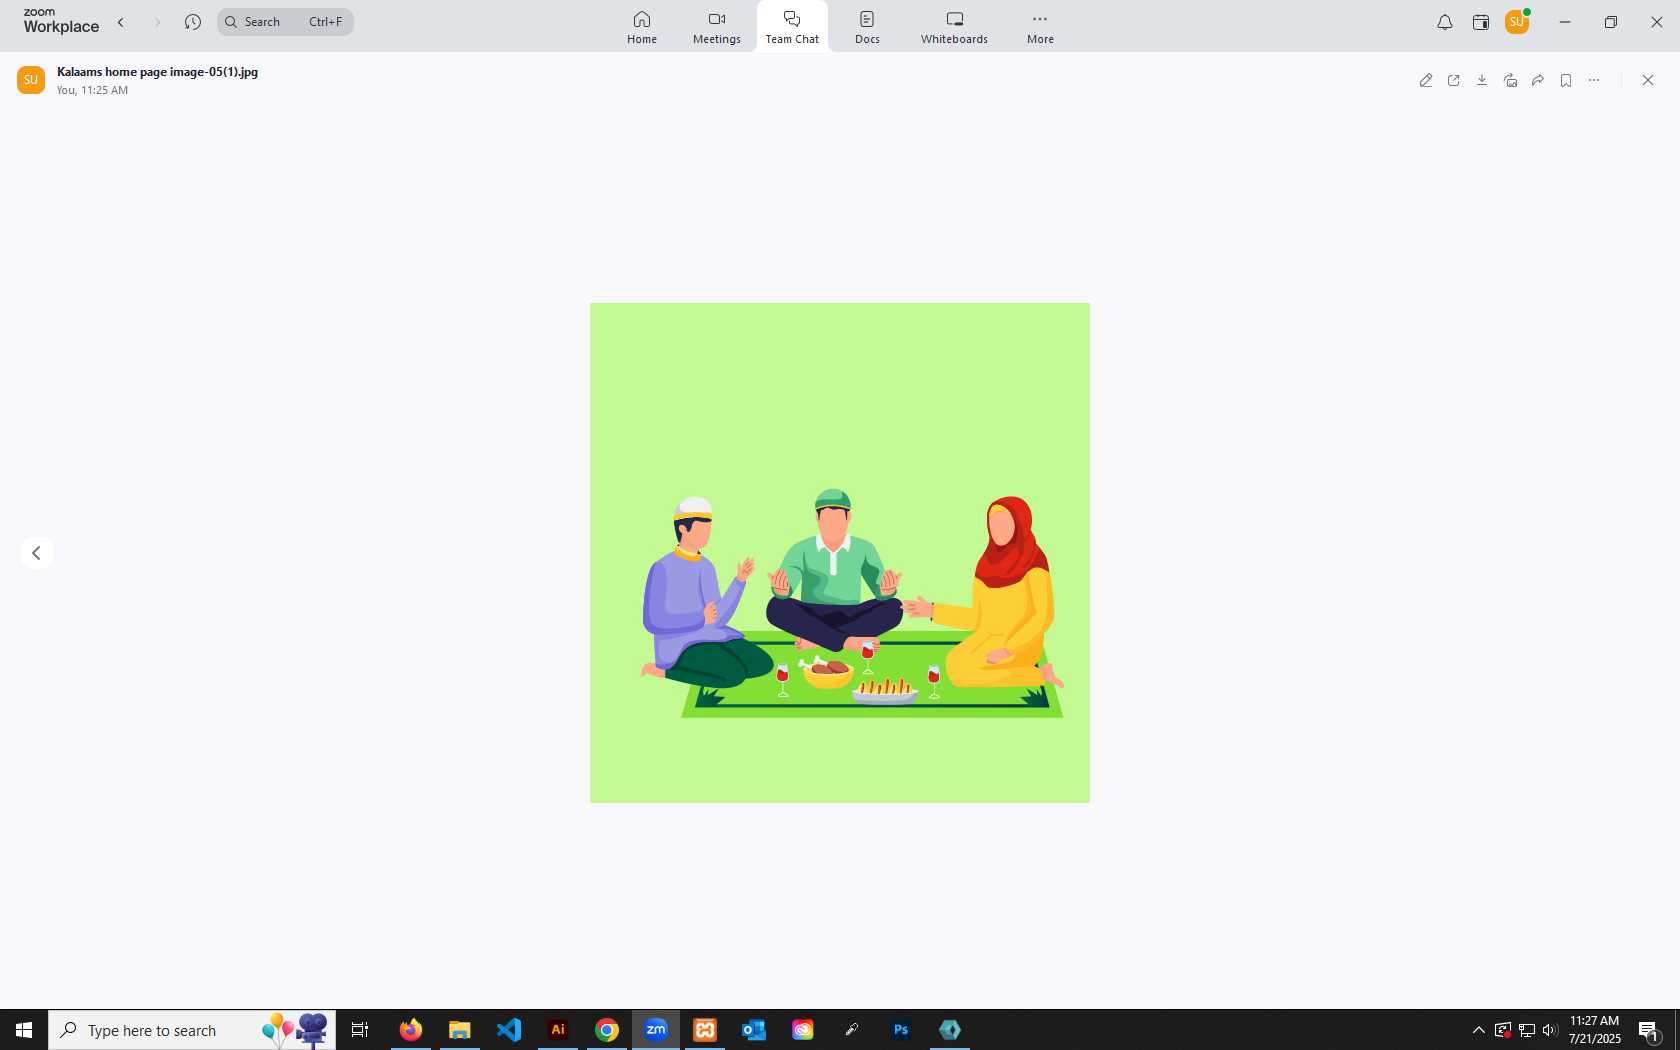This screenshot has width=1680, height=1050.
Task: Click the Windows Start button
Action: [x=24, y=1030]
